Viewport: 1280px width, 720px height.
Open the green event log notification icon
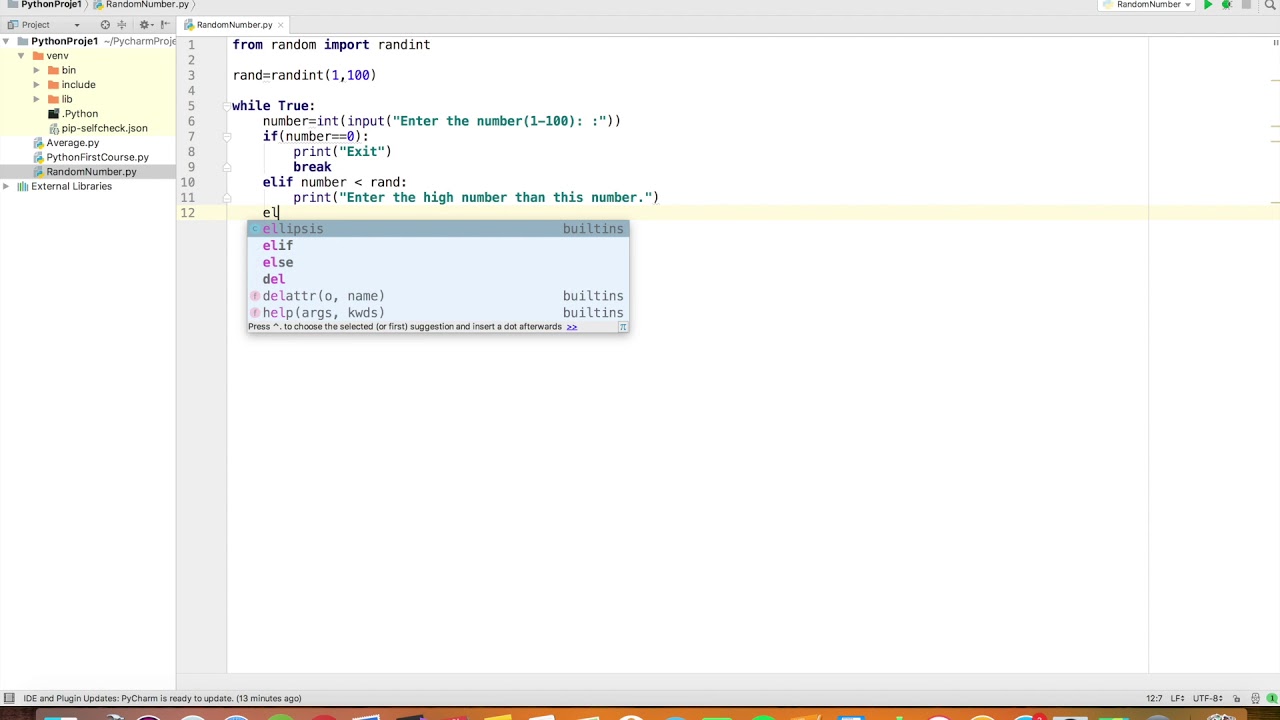(1272, 698)
